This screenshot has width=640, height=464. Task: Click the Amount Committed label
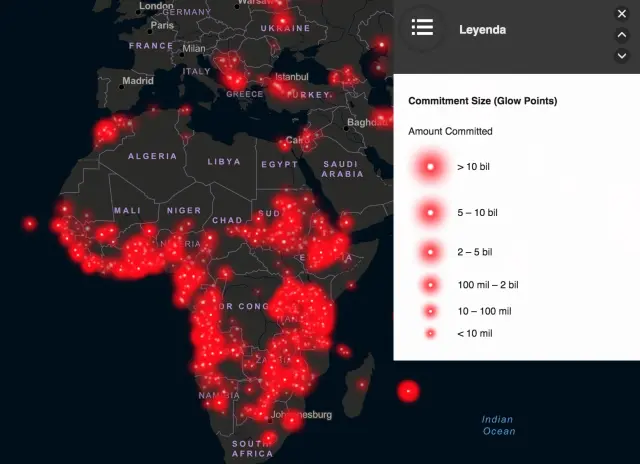[450, 131]
